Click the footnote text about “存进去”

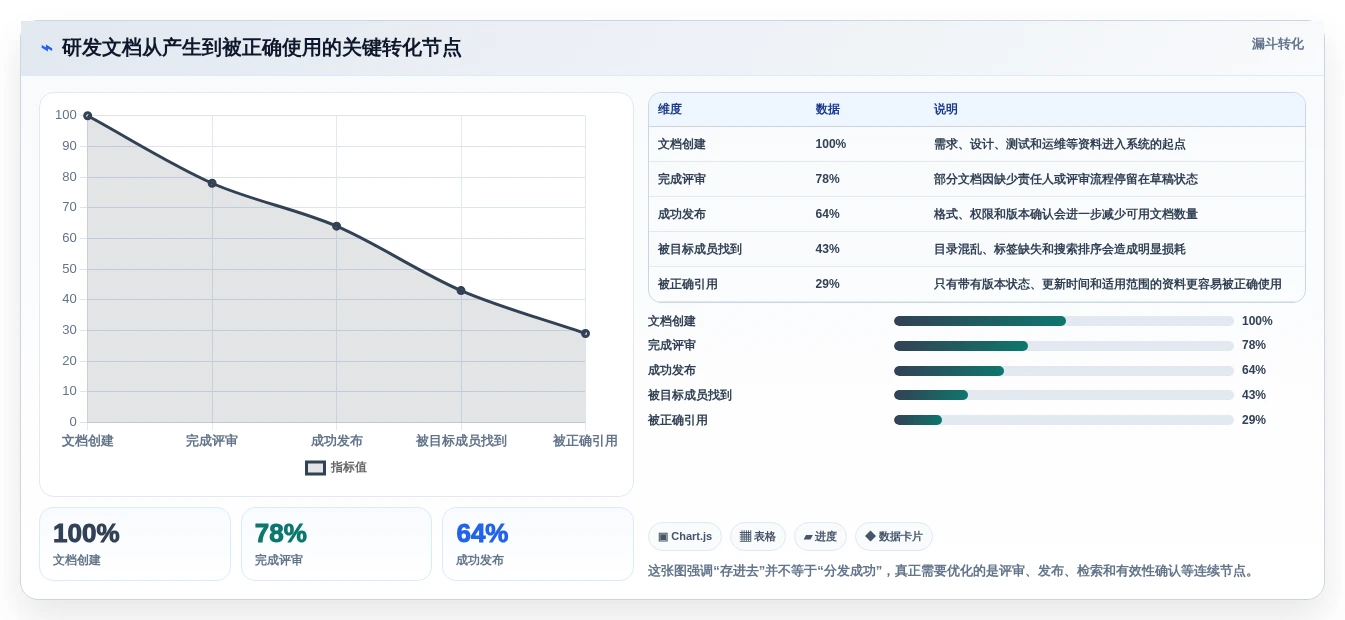click(951, 571)
